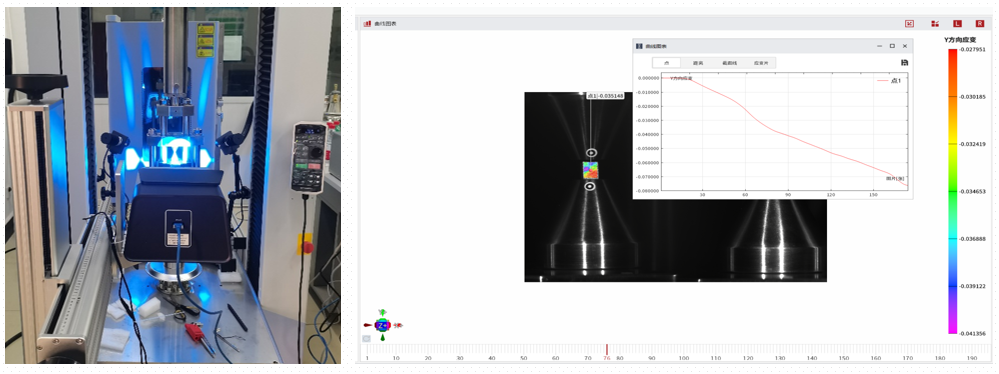Viewport: 999px width, 374px height.
Task: Click the colored strain map region on specimen
Action: click(x=591, y=169)
